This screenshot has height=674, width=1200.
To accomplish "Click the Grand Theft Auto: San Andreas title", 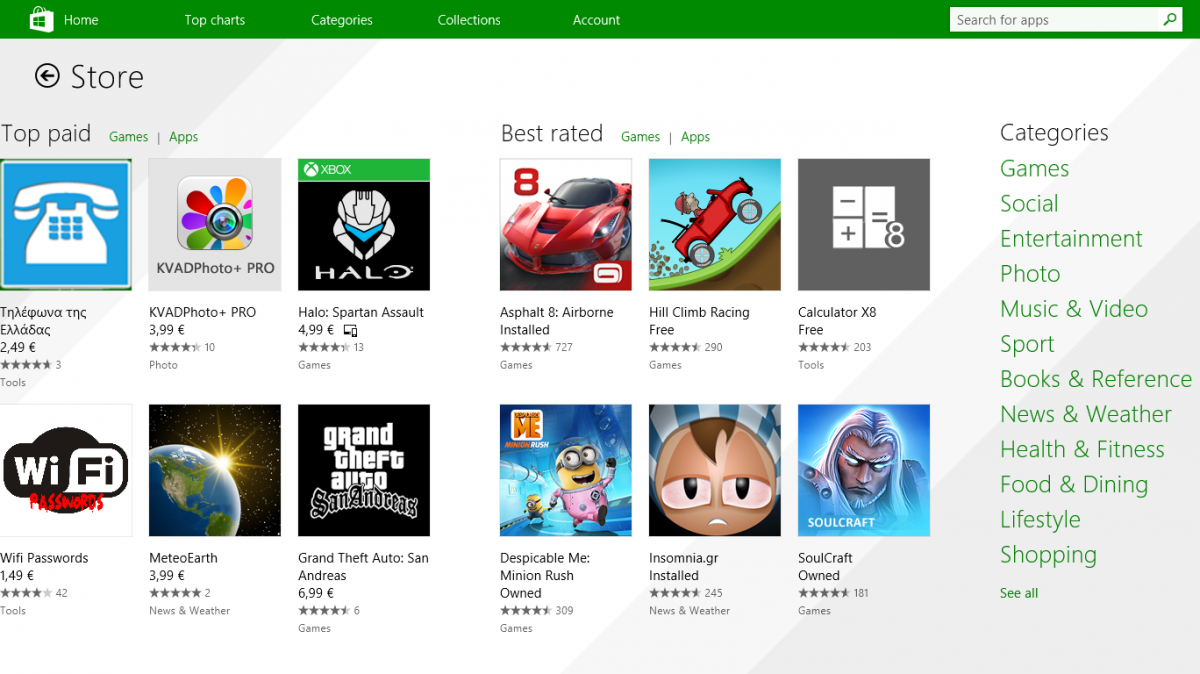I will click(363, 567).
